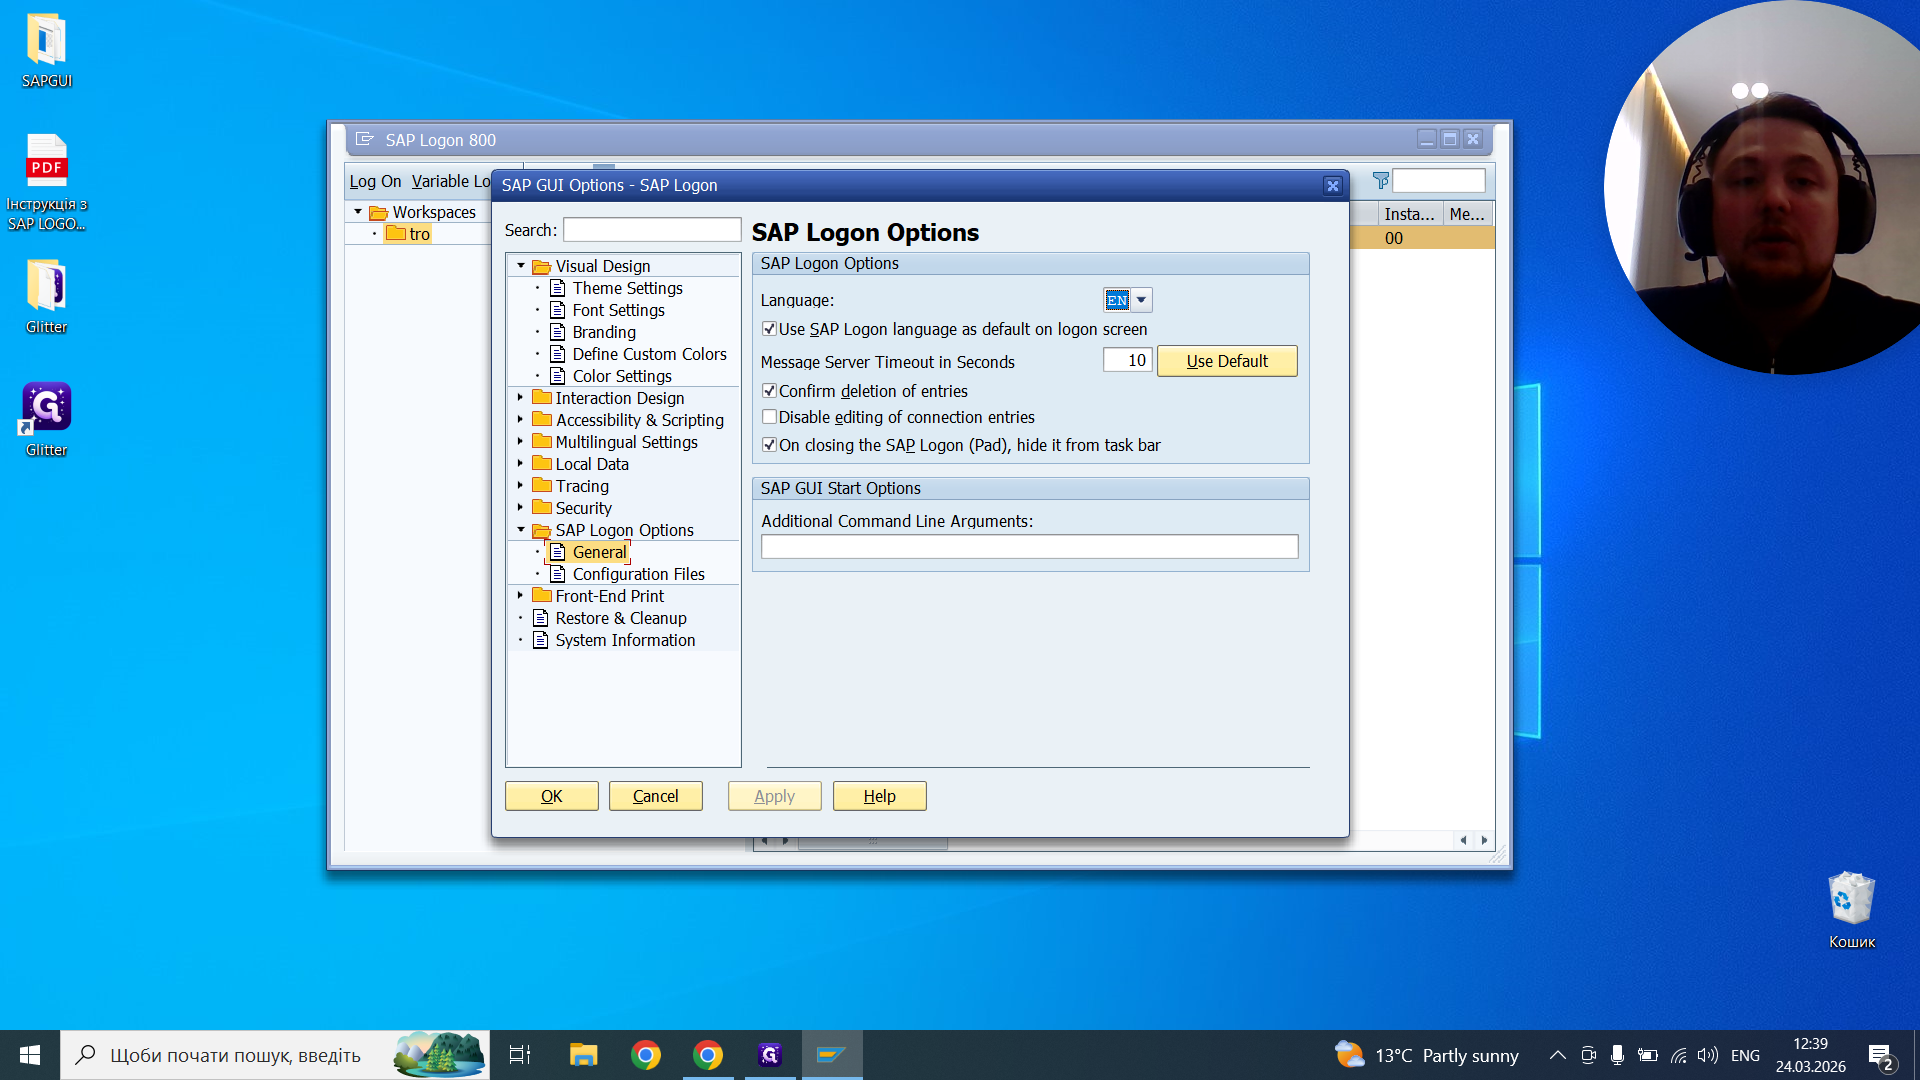The width and height of the screenshot is (1920, 1080).
Task: Collapse the Visual Design tree node
Action: tap(520, 266)
